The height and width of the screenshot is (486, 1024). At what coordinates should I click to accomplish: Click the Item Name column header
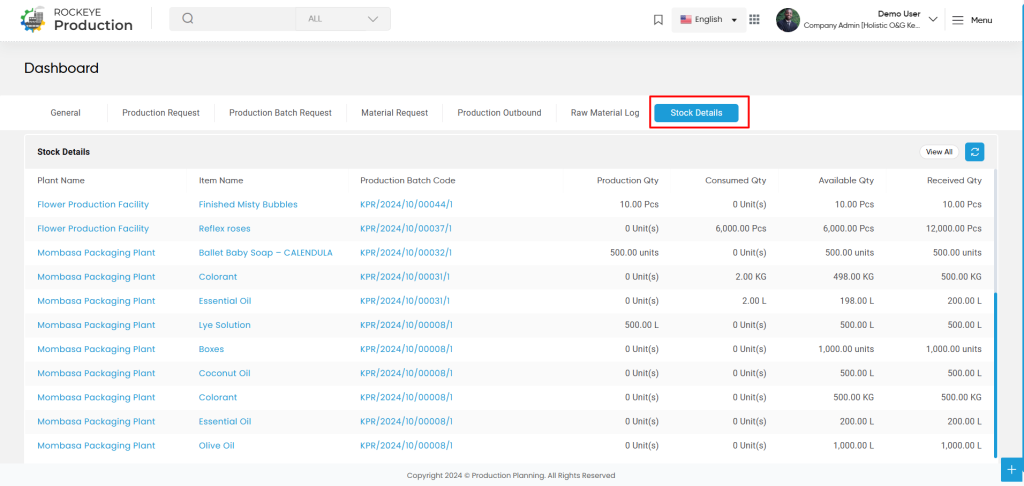click(221, 180)
